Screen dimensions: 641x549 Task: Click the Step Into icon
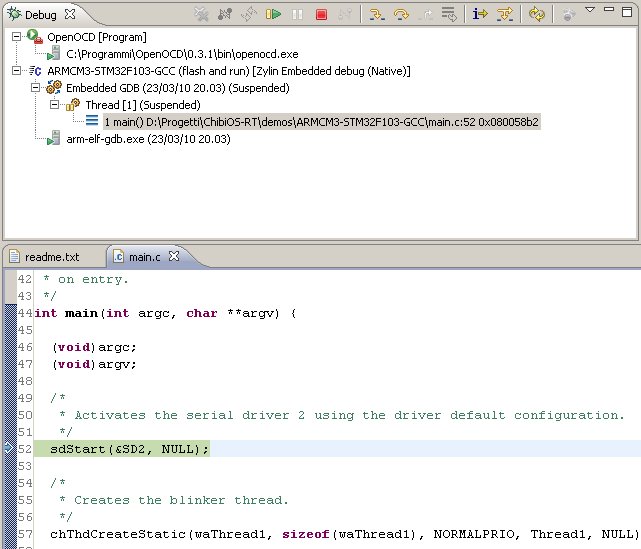tap(377, 15)
